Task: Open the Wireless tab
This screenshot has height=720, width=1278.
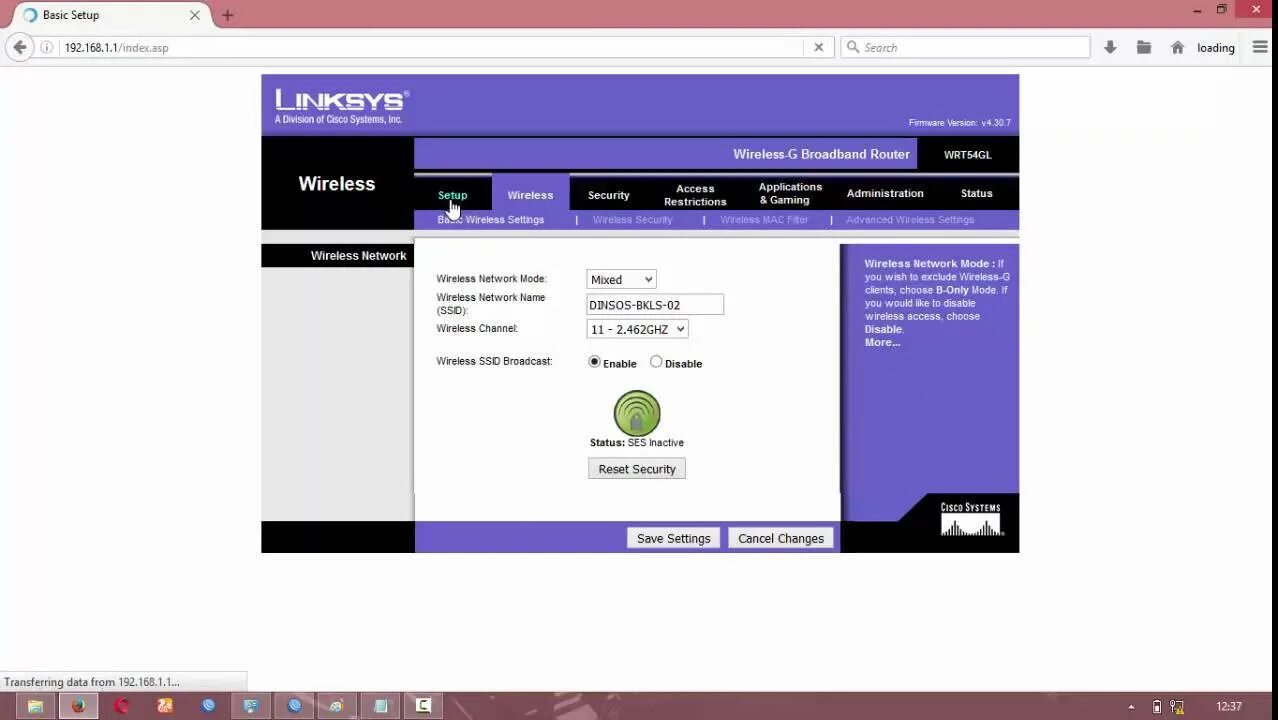Action: click(x=530, y=195)
